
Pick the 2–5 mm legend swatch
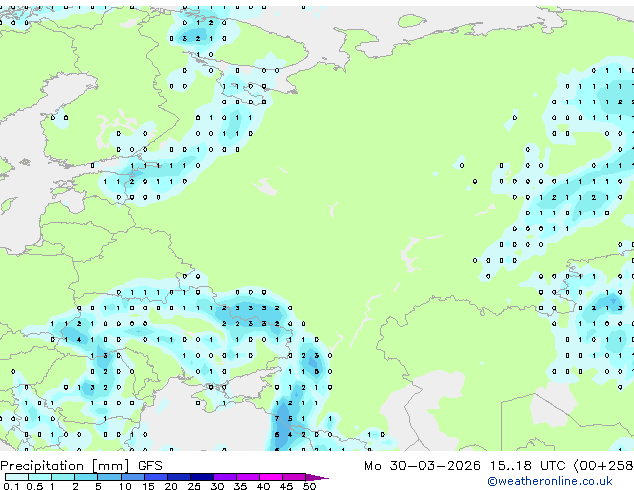coord(86,477)
